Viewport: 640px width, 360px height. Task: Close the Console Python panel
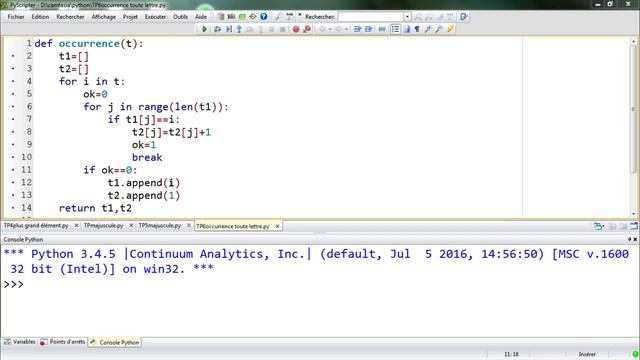pos(635,239)
